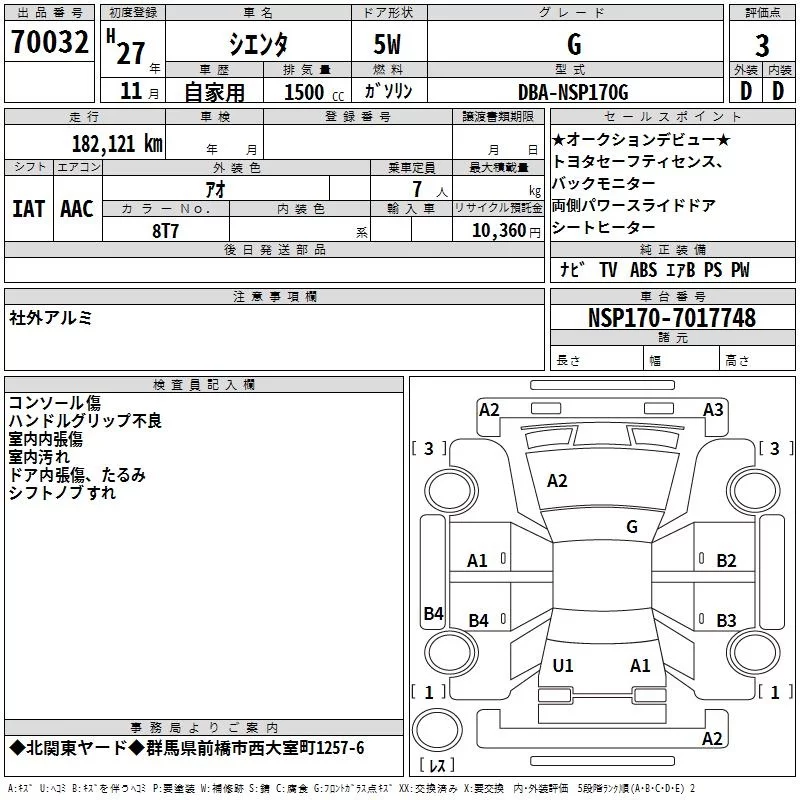Click the 北関東ヤード yard address line
This screenshot has height=800, width=800.
(187, 748)
